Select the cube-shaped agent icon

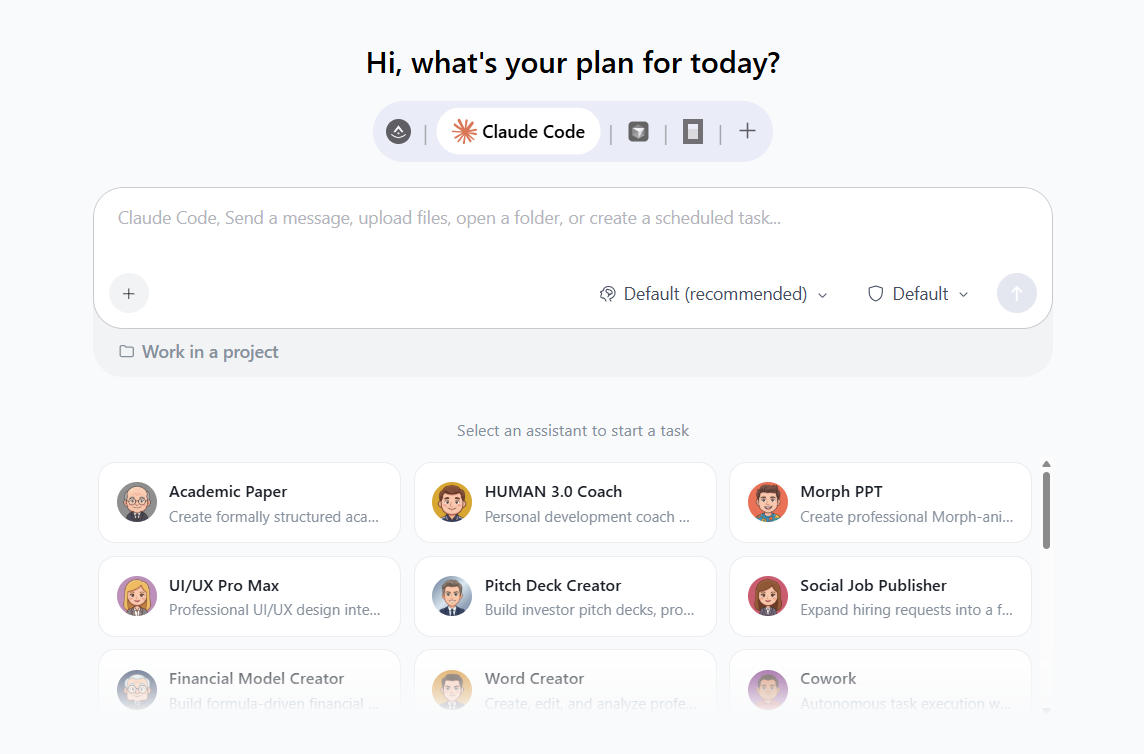(638, 131)
